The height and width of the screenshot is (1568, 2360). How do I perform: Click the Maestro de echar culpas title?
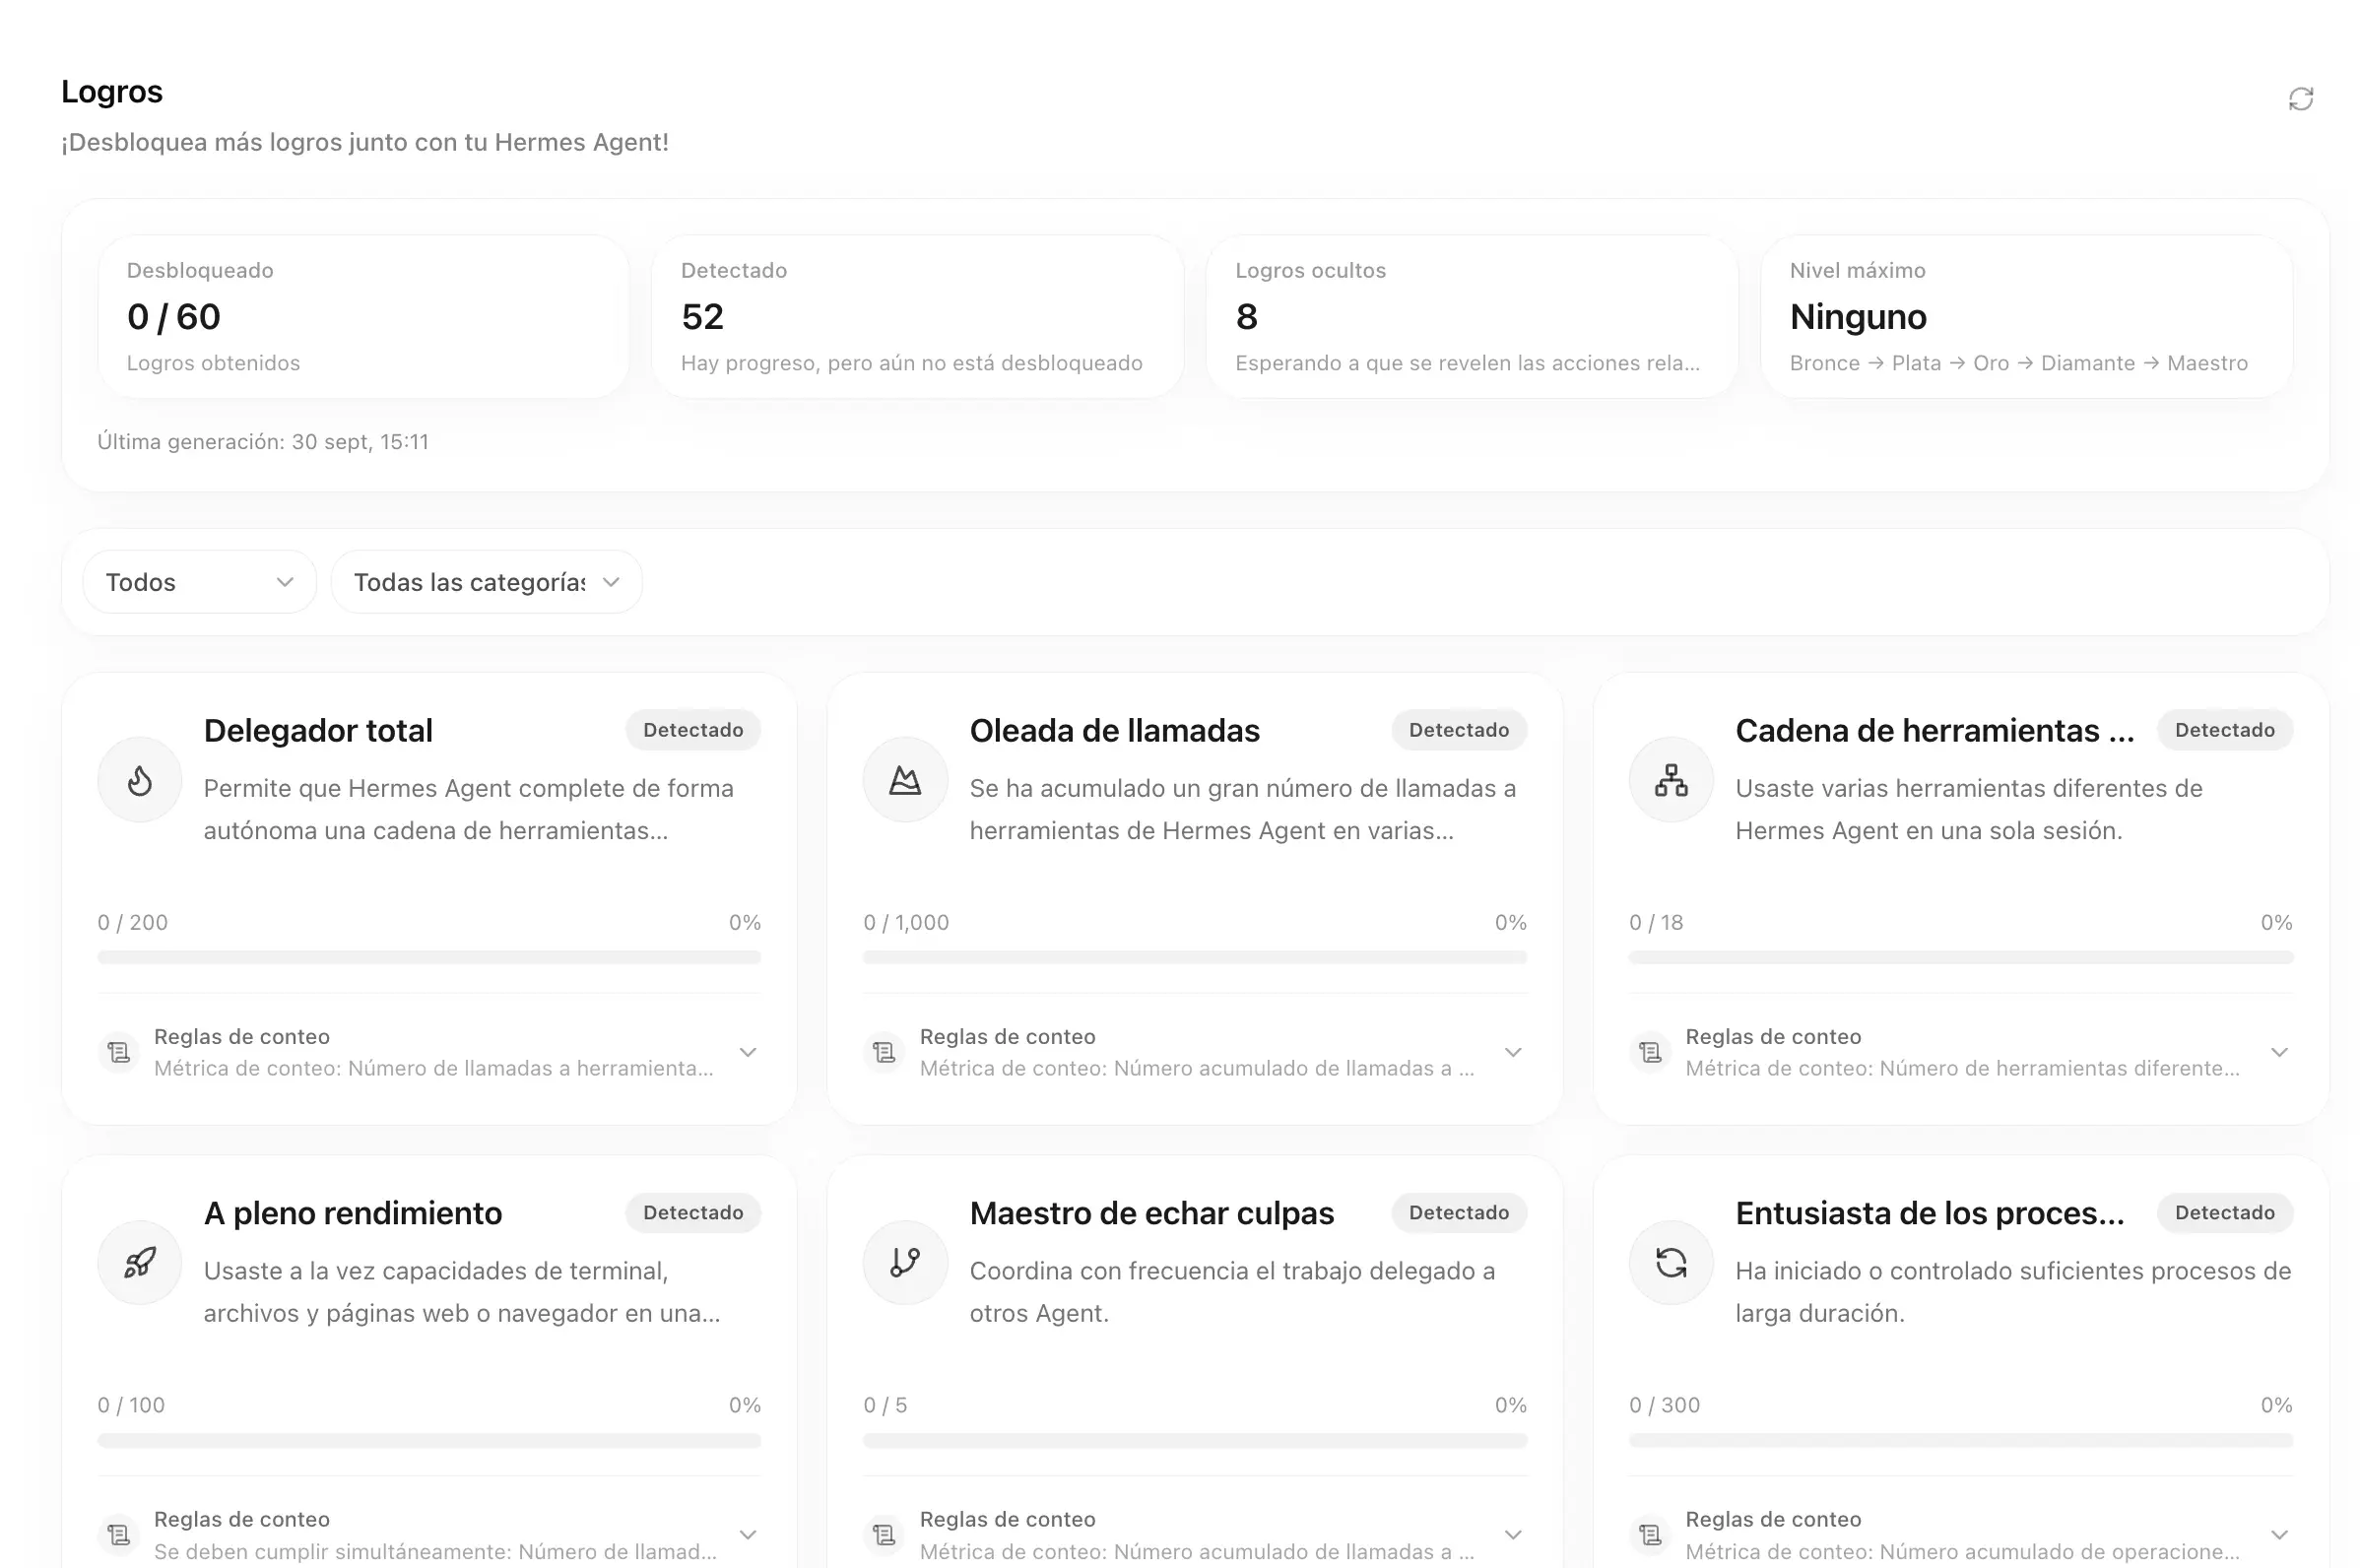[x=1152, y=1212]
